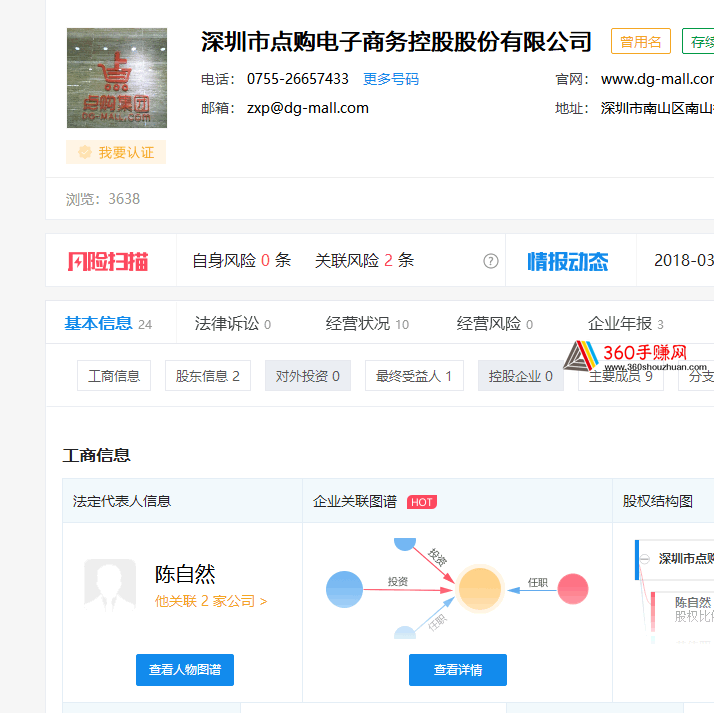Open the official website link www.dg-mall

pos(657,79)
